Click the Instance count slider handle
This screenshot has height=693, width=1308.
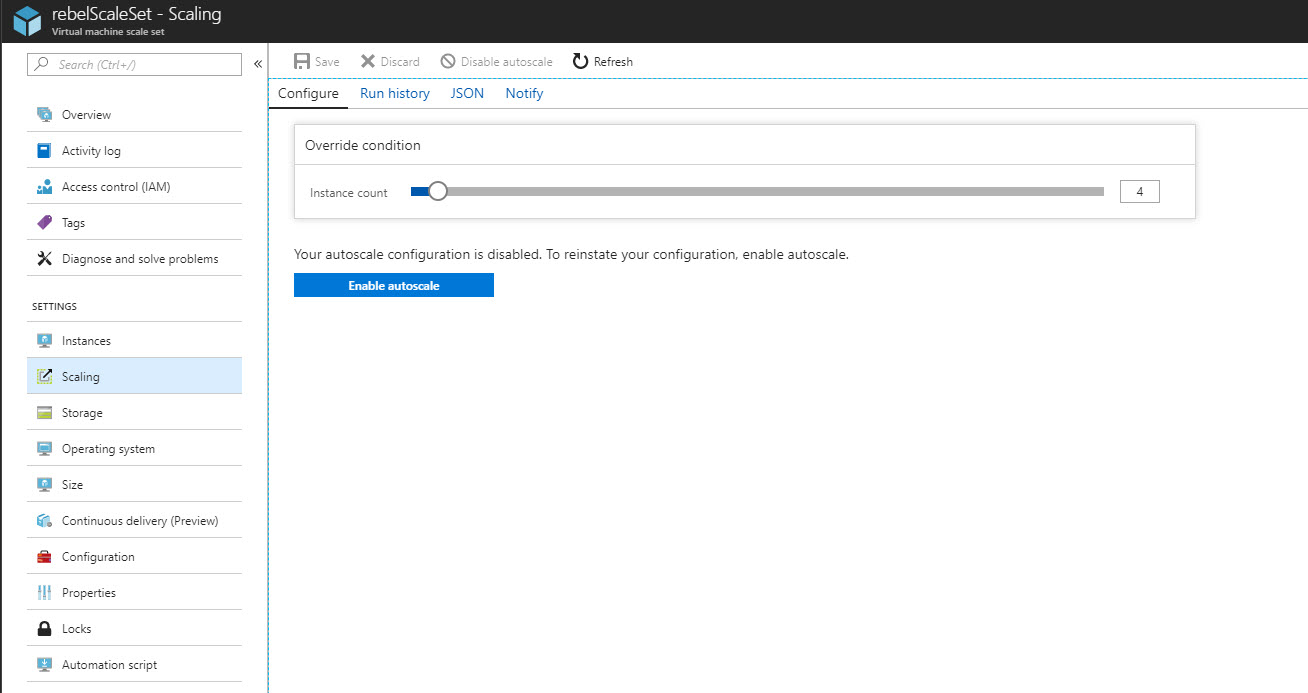[x=437, y=192]
